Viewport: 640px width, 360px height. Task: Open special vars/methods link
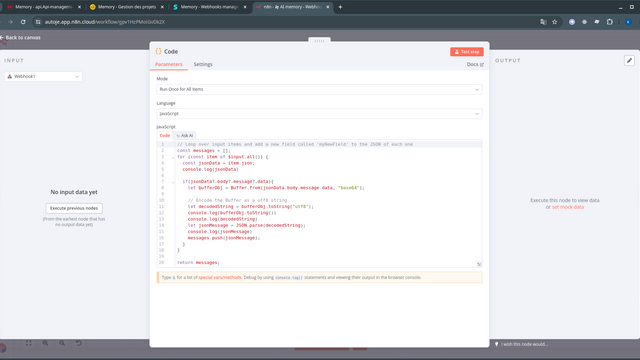coord(220,278)
